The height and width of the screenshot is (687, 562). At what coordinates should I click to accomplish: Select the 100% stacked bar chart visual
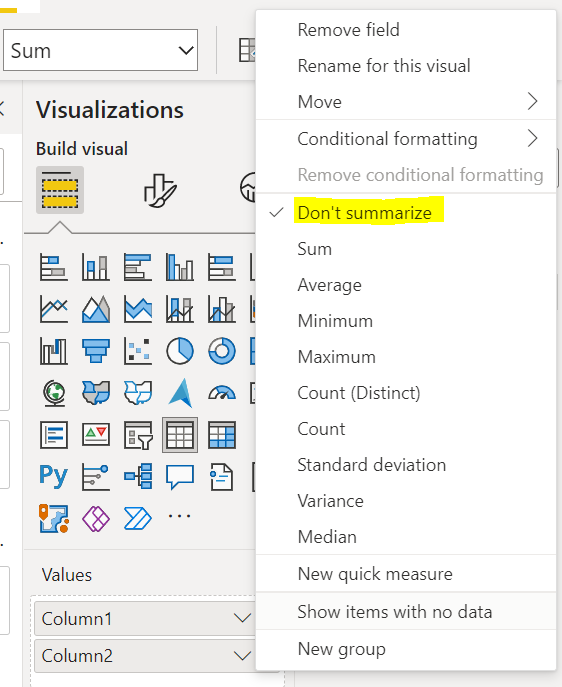[x=222, y=267]
